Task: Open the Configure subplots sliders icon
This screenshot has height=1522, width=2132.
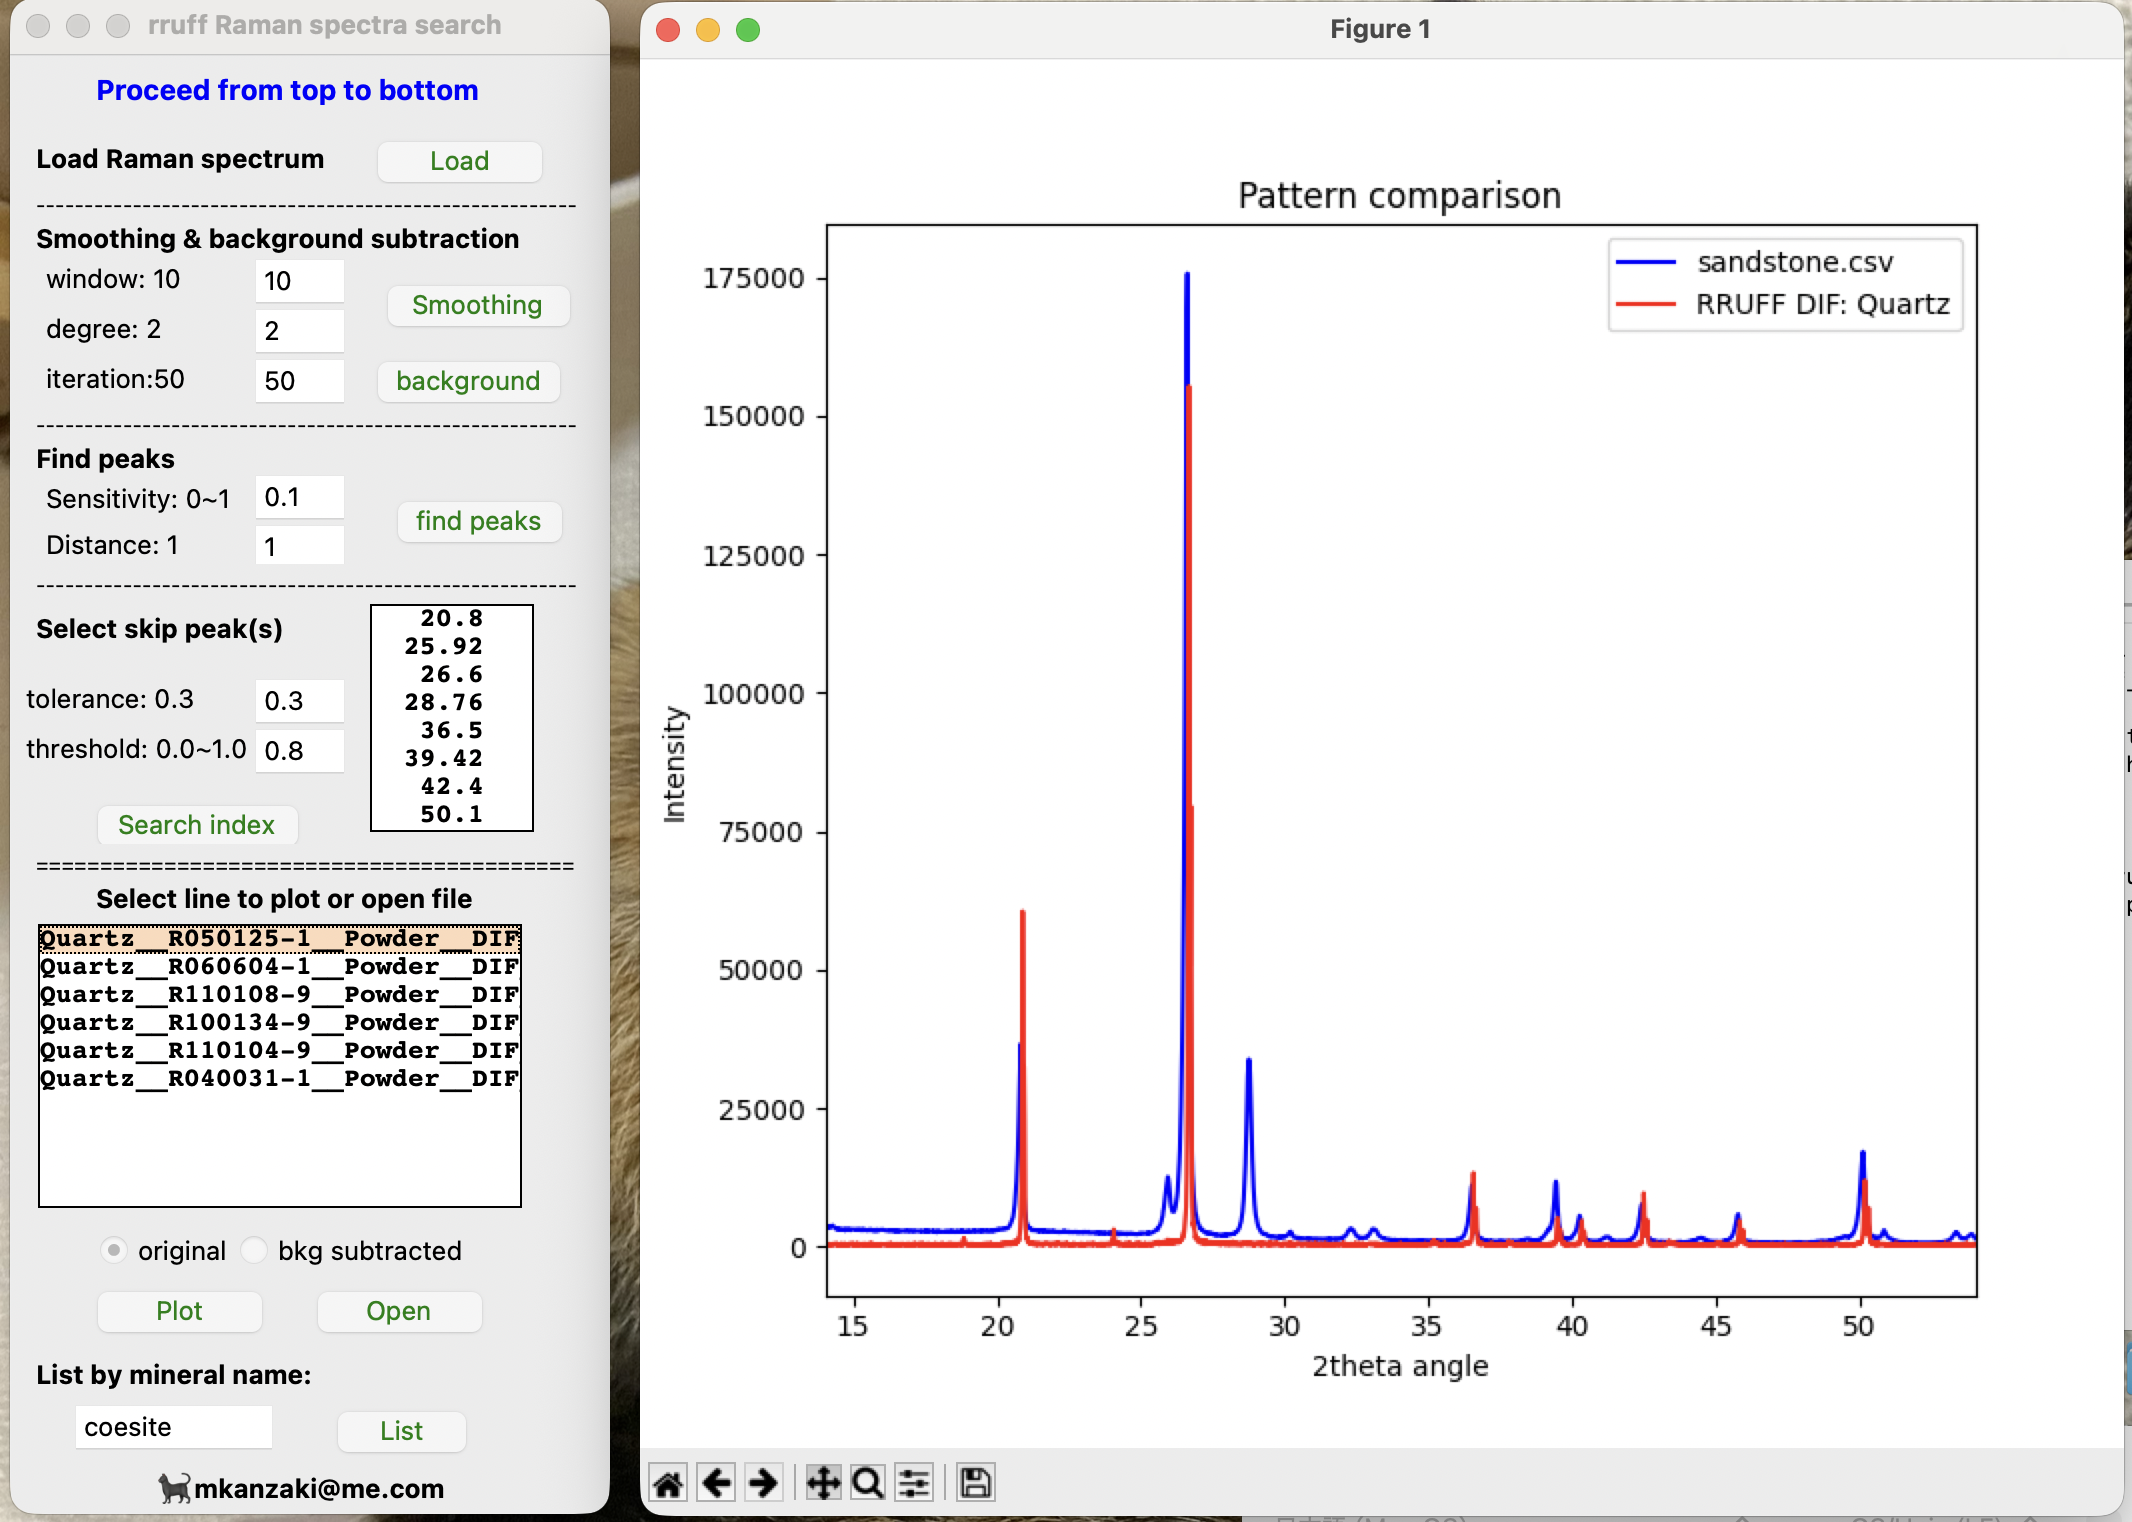Action: coord(914,1483)
